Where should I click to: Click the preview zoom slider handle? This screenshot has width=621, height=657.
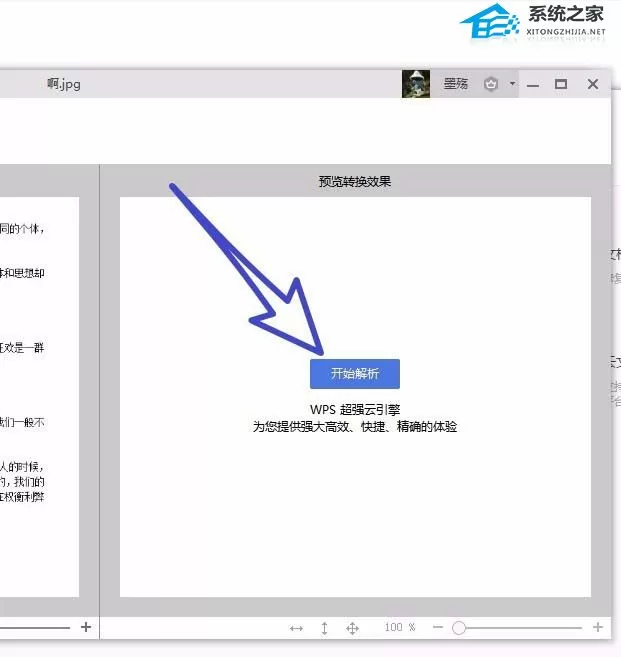459,628
